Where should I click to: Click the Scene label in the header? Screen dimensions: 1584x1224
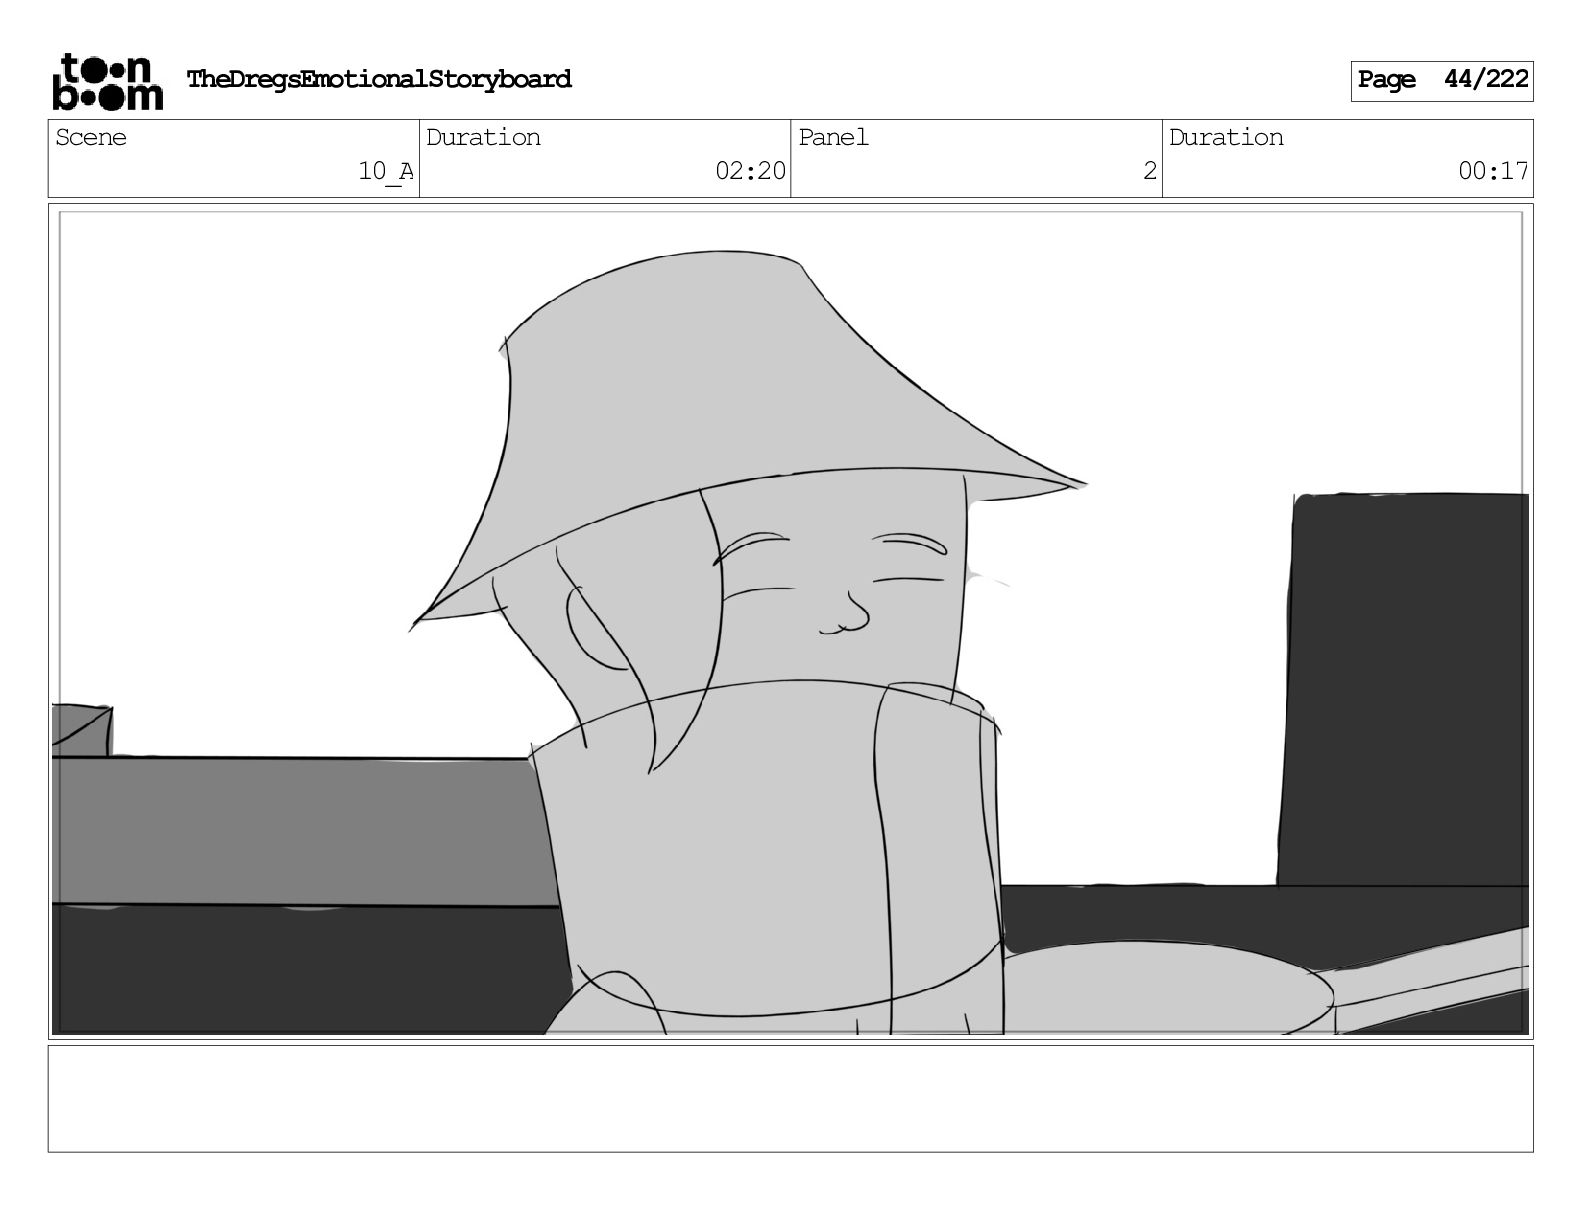pyautogui.click(x=91, y=137)
